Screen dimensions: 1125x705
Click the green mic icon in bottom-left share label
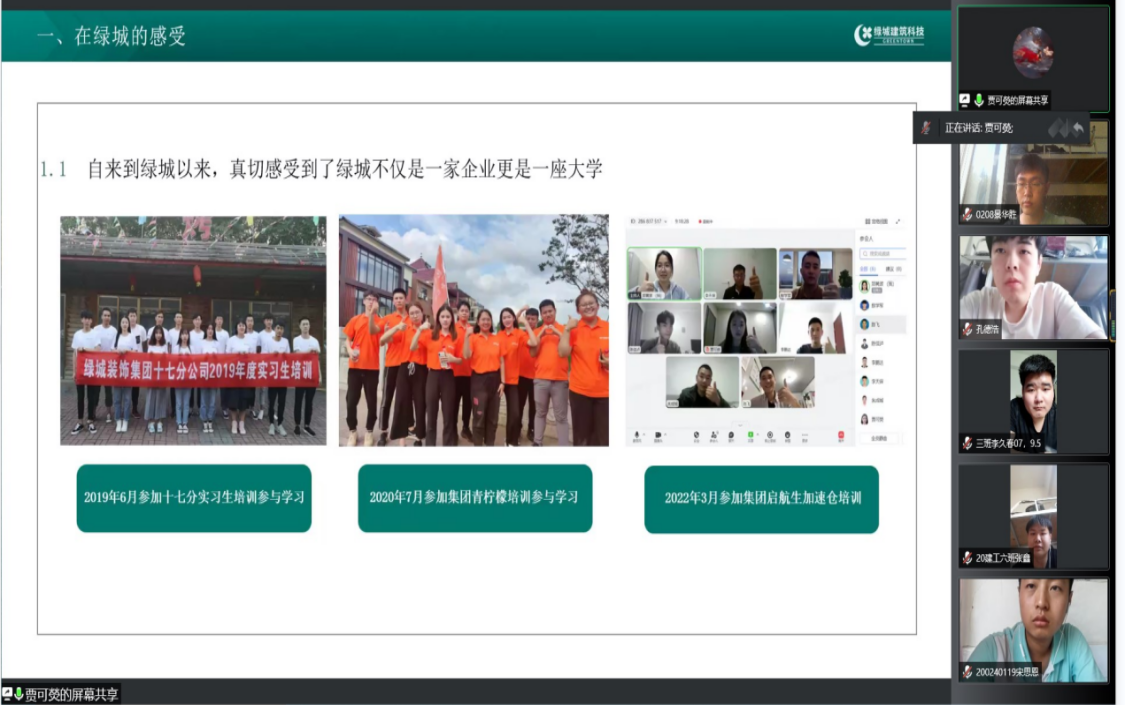pyautogui.click(x=18, y=693)
